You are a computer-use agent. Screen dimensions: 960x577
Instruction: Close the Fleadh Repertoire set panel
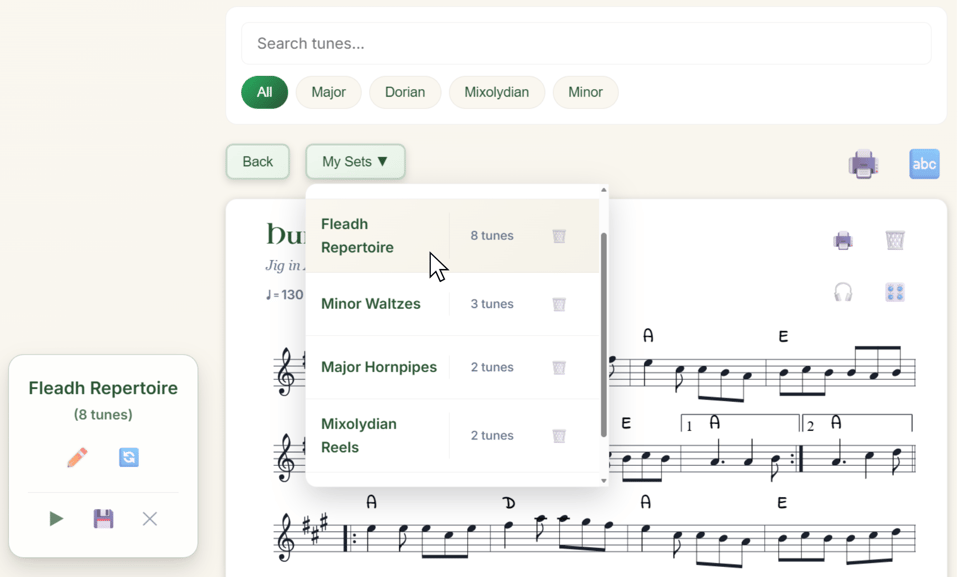tap(150, 519)
